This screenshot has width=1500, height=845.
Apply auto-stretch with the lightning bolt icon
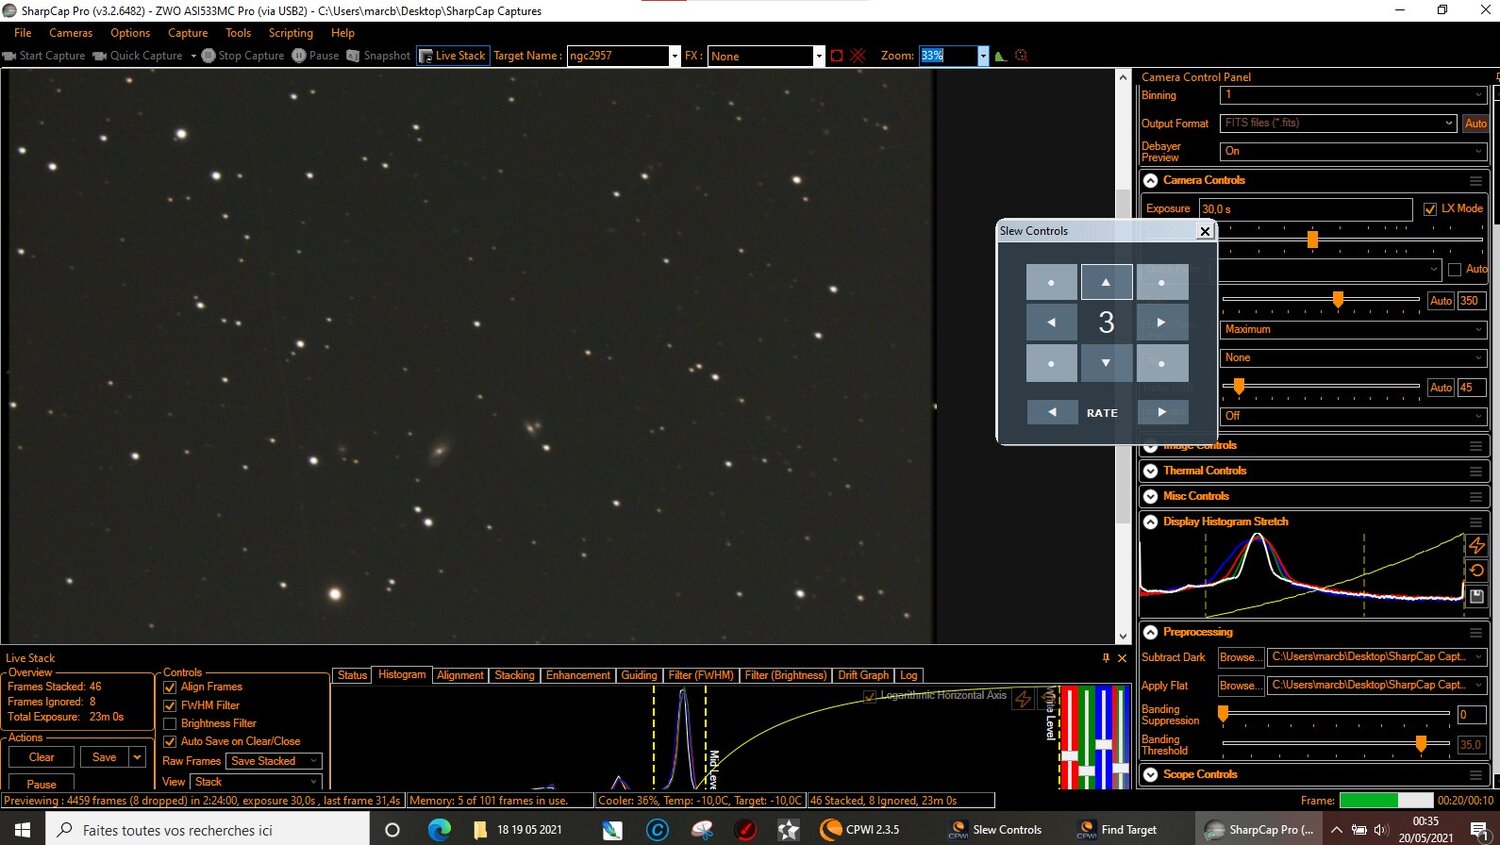[x=1477, y=545]
